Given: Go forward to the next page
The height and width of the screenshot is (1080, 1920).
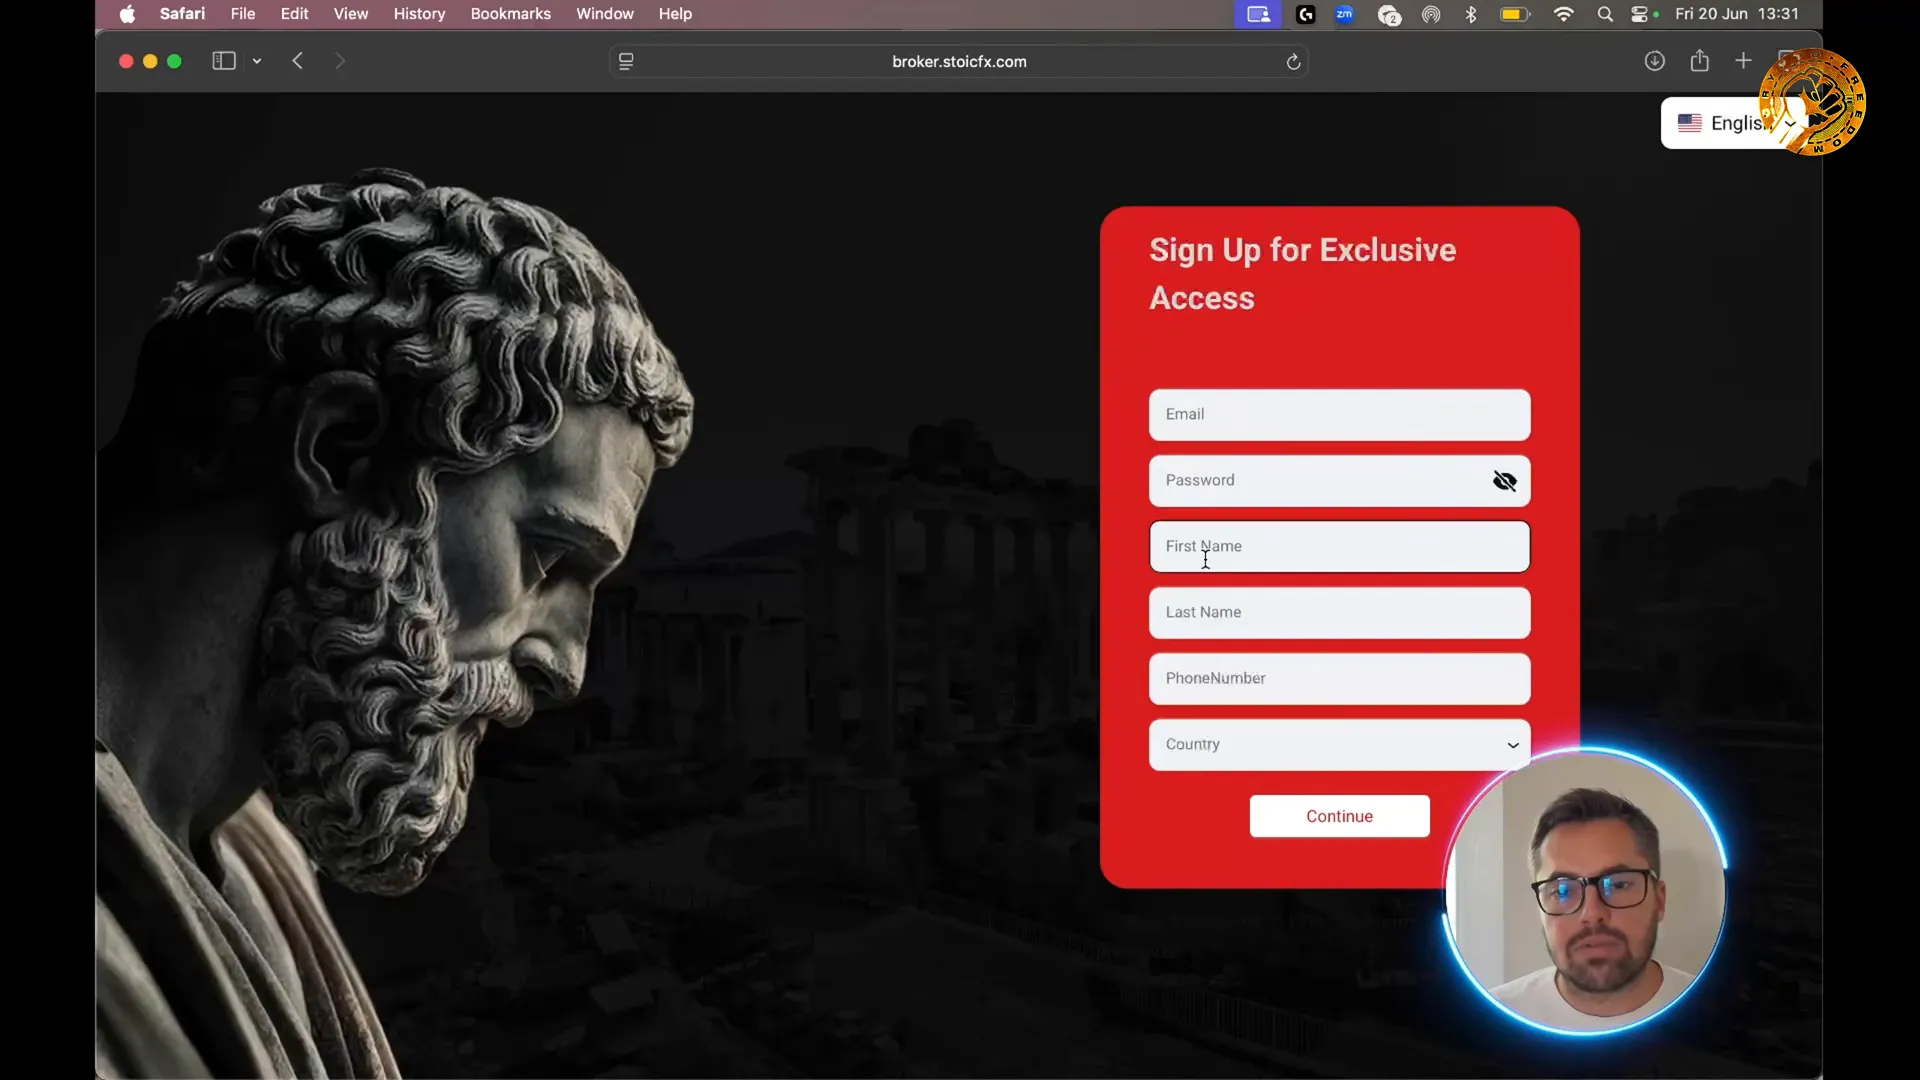Looking at the screenshot, I should point(340,61).
